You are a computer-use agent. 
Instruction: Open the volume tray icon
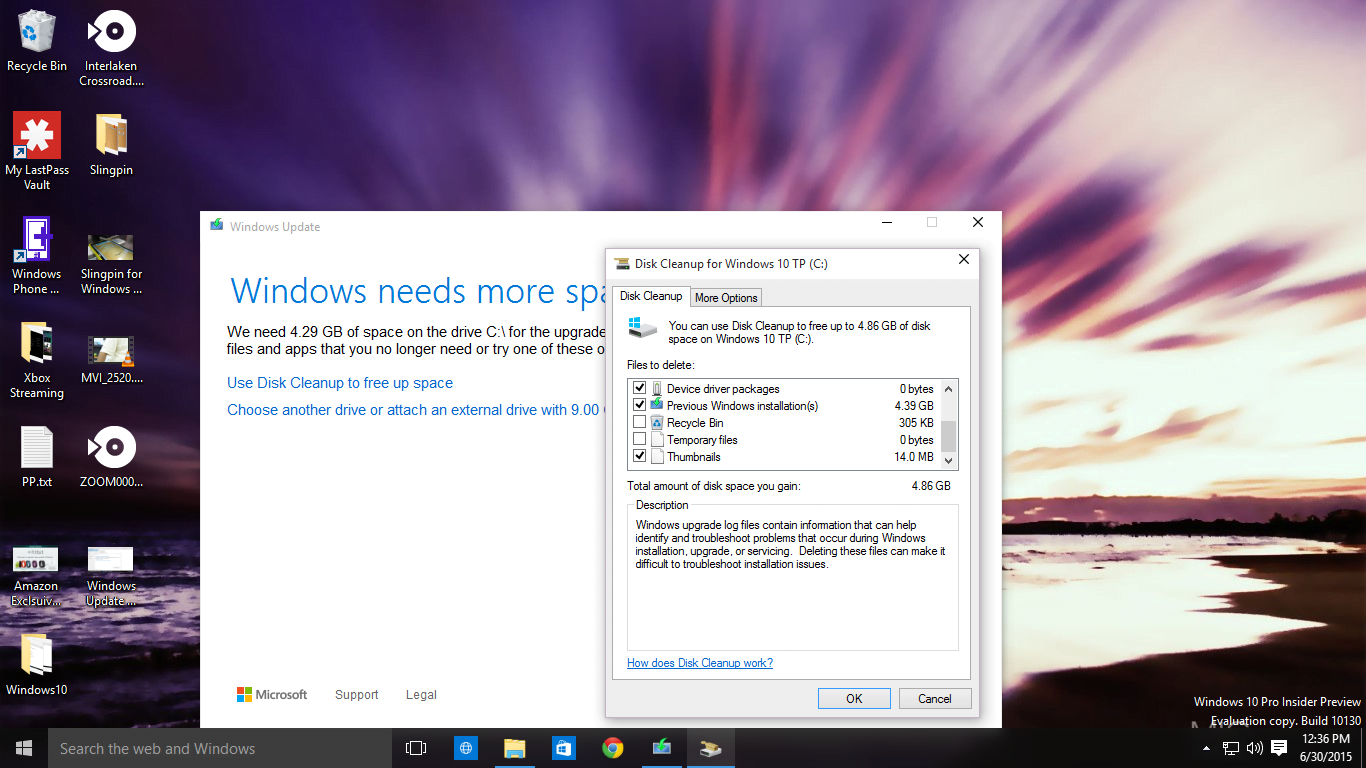1255,748
